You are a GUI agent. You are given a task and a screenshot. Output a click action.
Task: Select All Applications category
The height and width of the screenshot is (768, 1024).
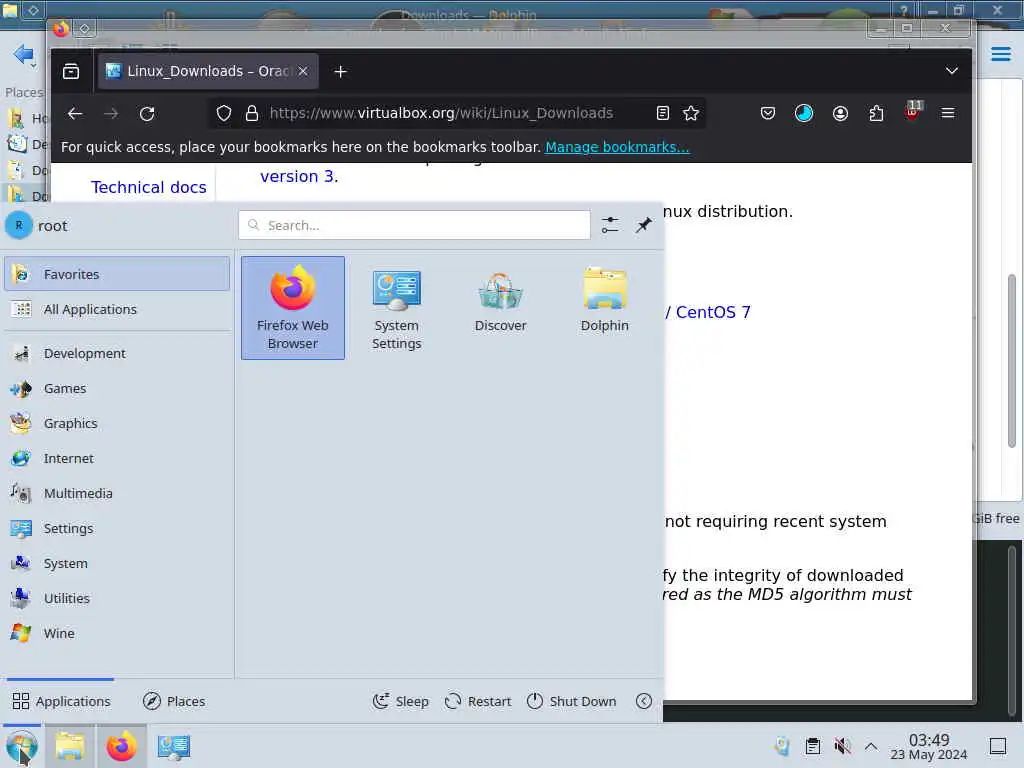pos(117,309)
